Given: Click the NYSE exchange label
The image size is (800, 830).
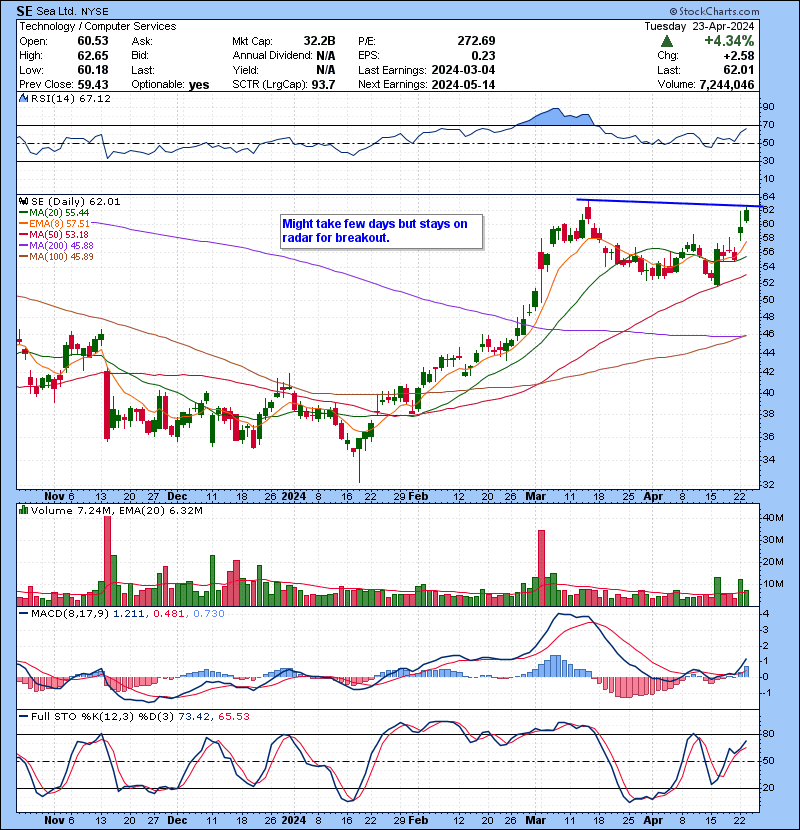Looking at the screenshot, I should point(95,12).
